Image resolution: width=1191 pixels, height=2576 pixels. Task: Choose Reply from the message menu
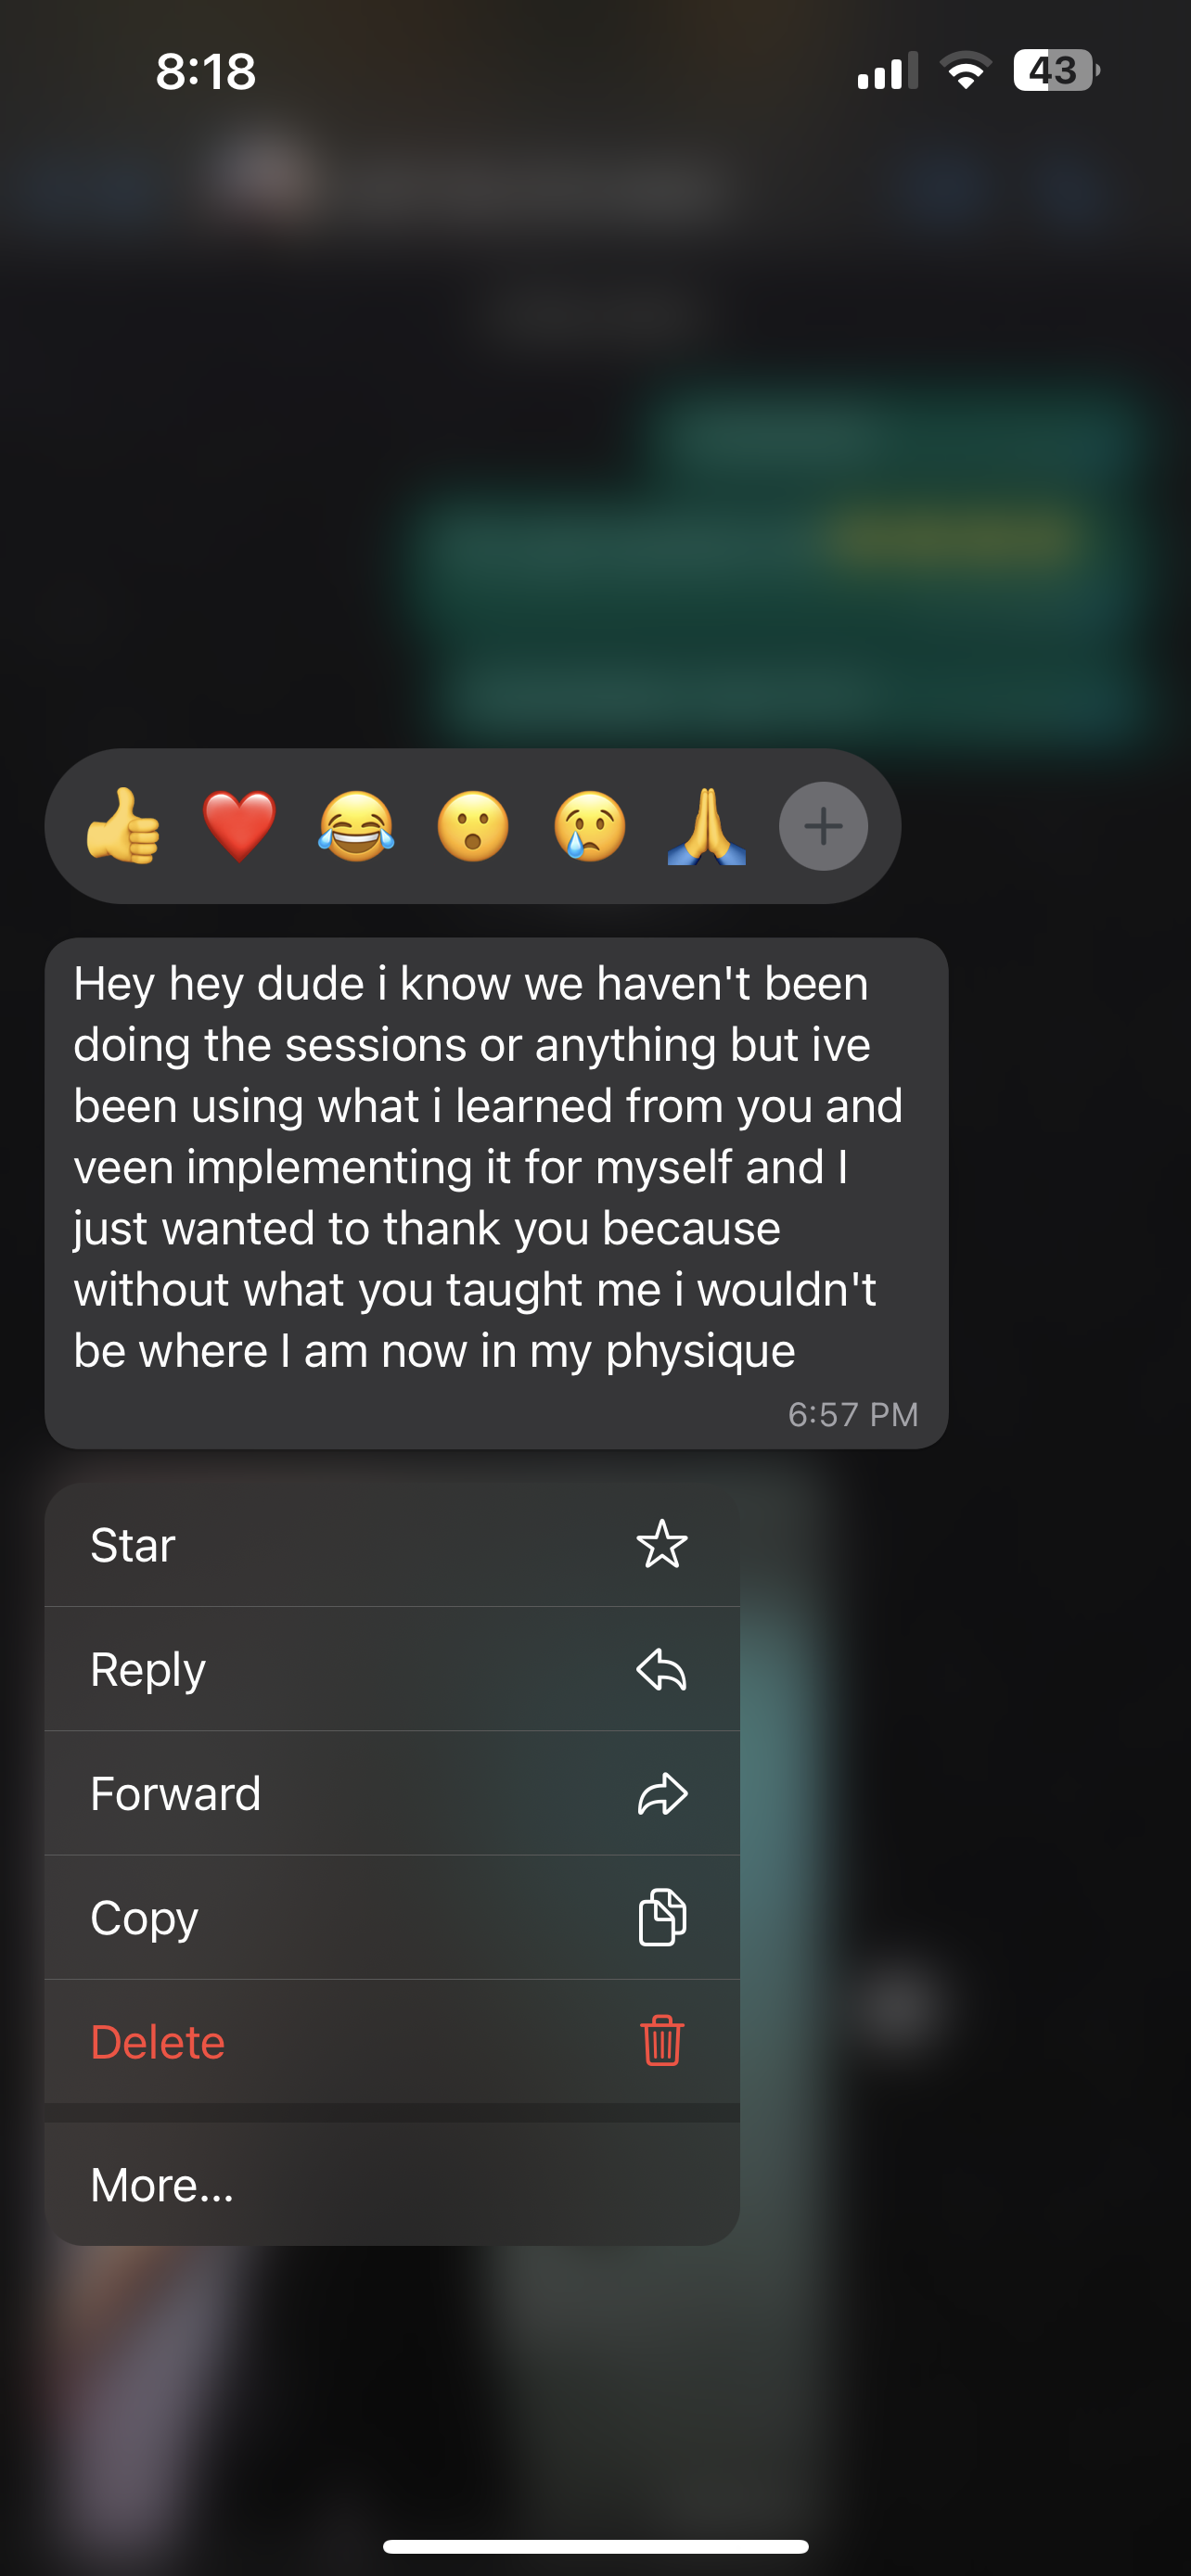392,1669
